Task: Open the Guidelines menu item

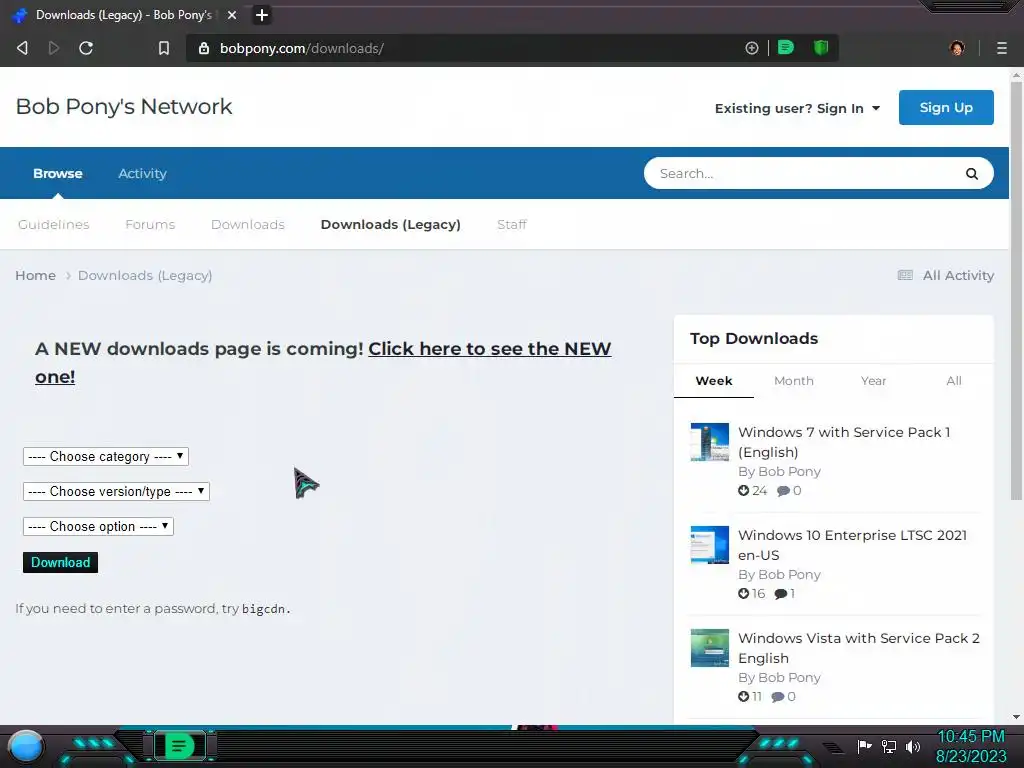Action: point(54,225)
